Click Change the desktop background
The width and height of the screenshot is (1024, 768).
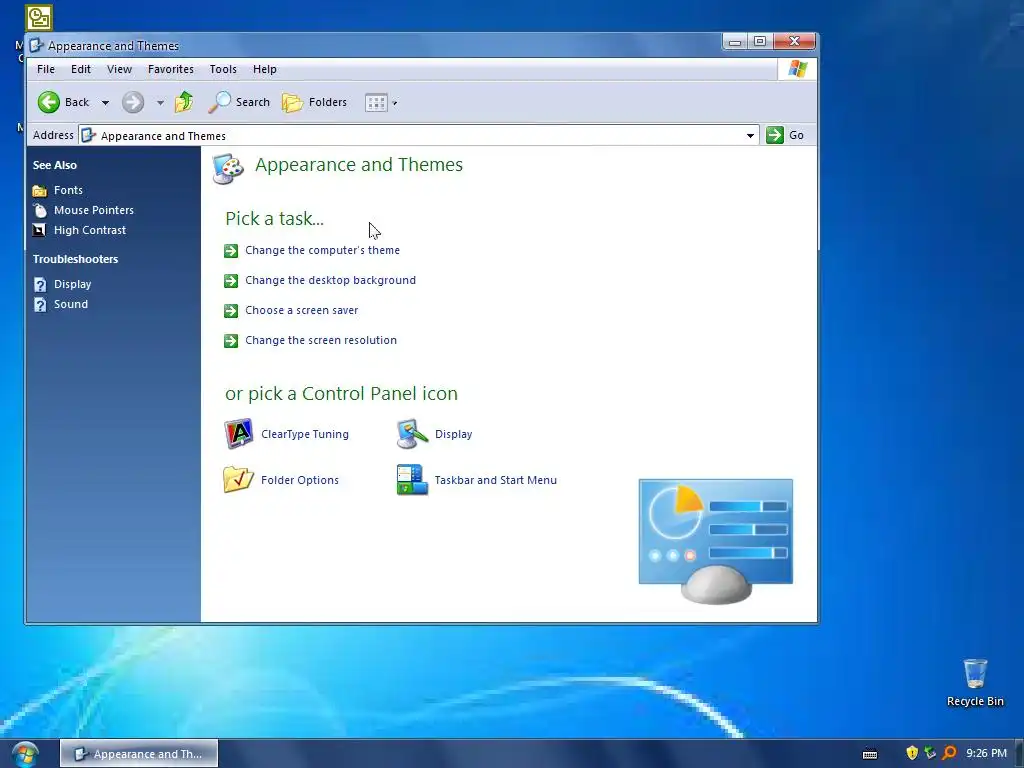tap(330, 280)
